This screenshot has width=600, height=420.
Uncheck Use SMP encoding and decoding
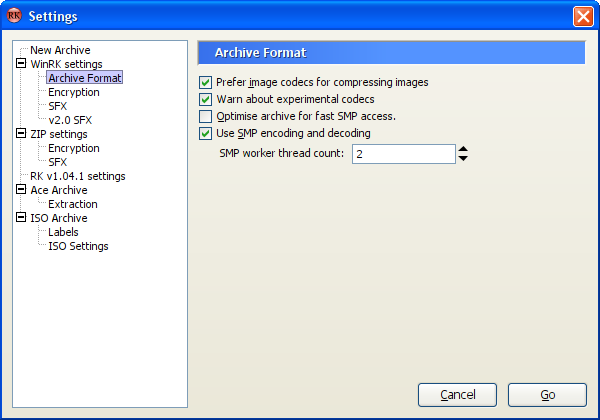(x=205, y=133)
